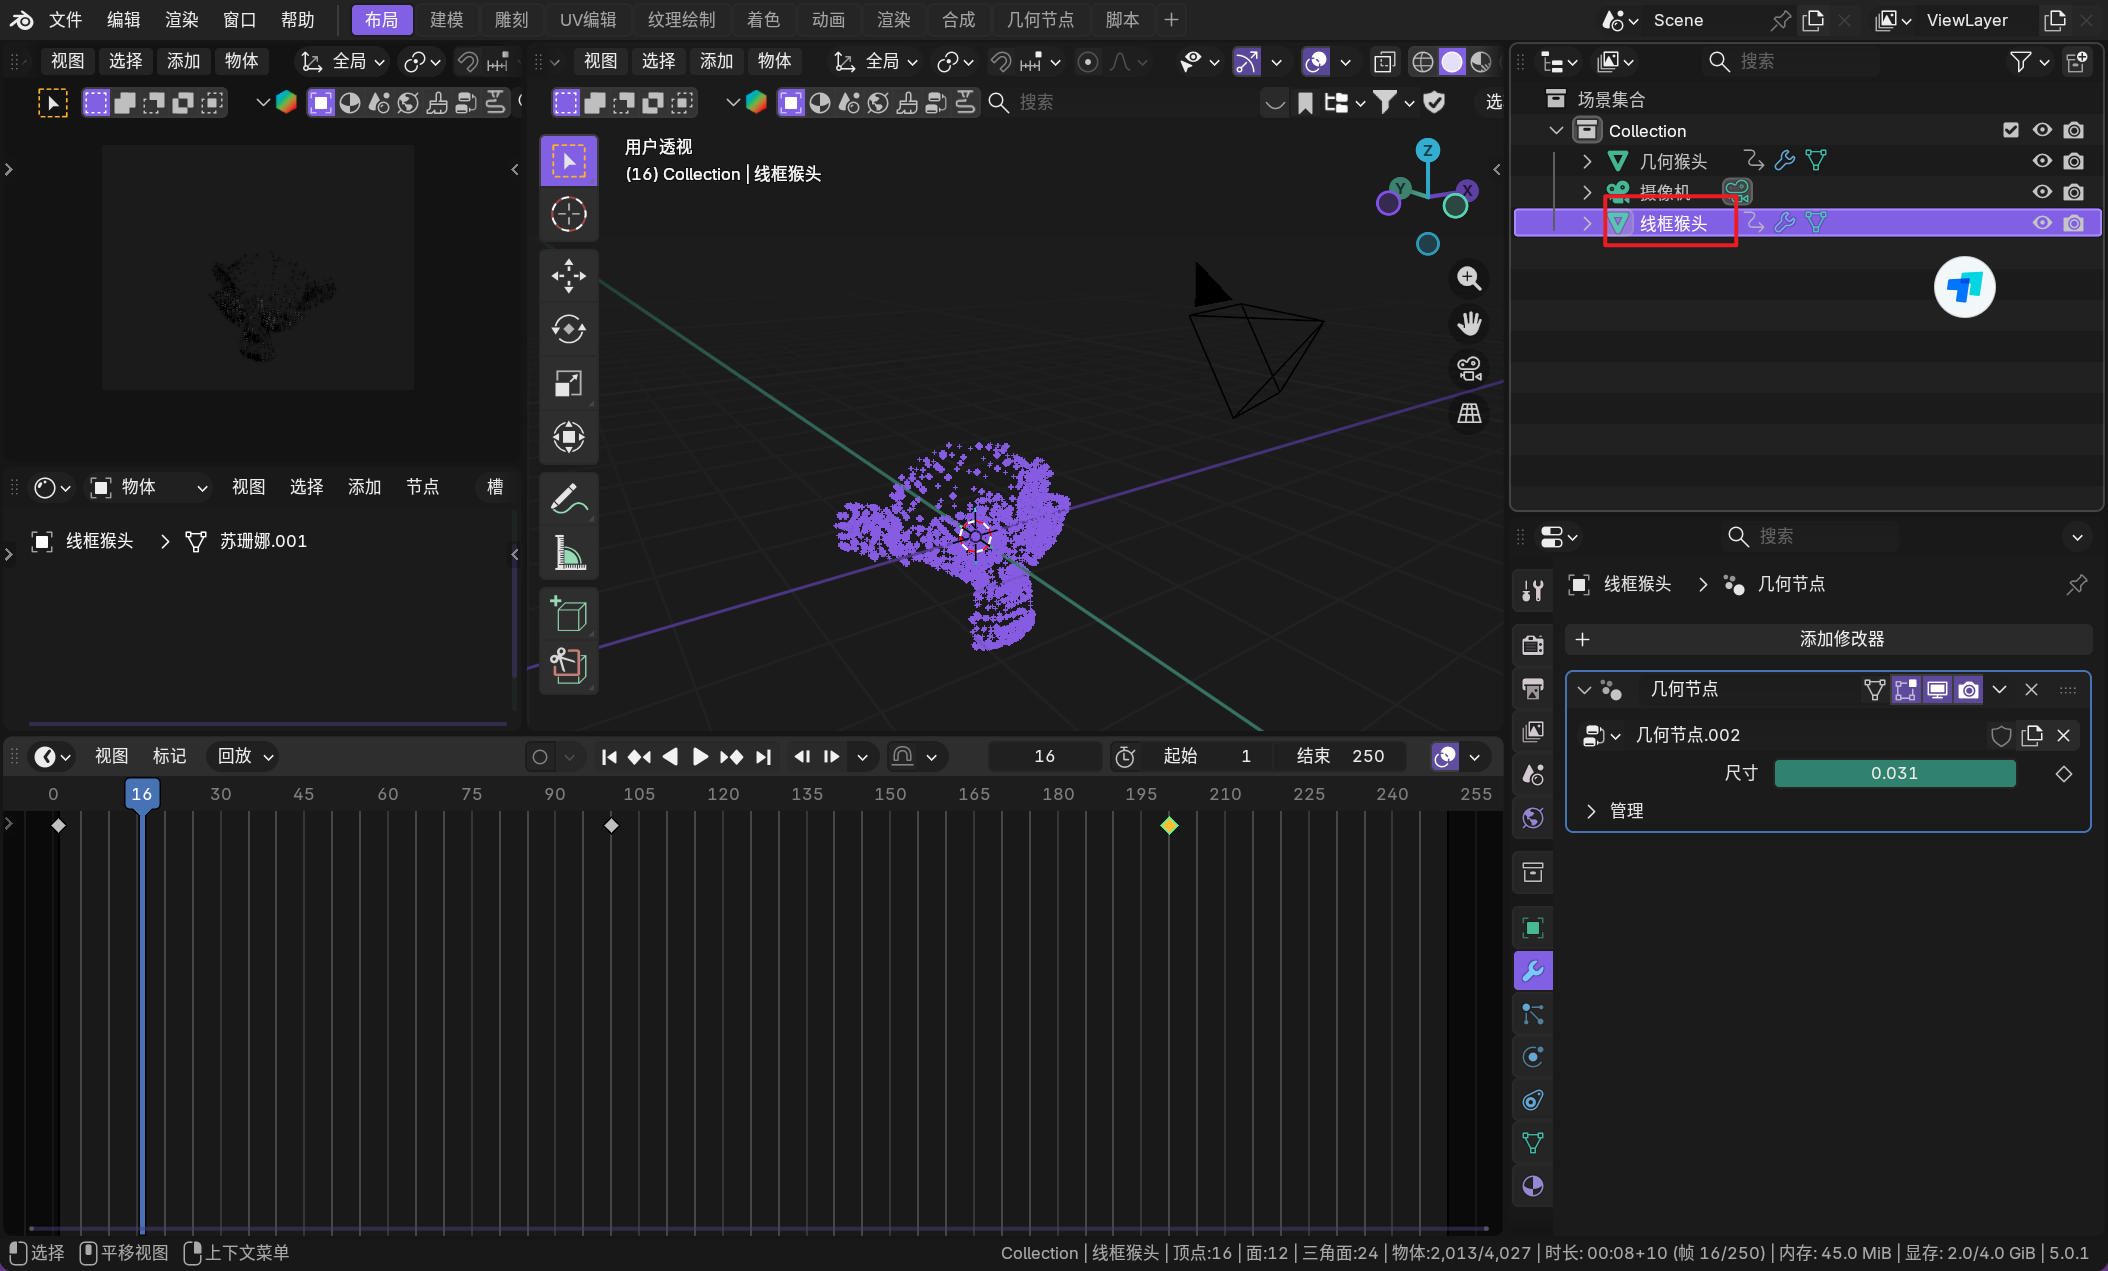The width and height of the screenshot is (2108, 1271).
Task: Select the Scale tool
Action: pos(568,383)
